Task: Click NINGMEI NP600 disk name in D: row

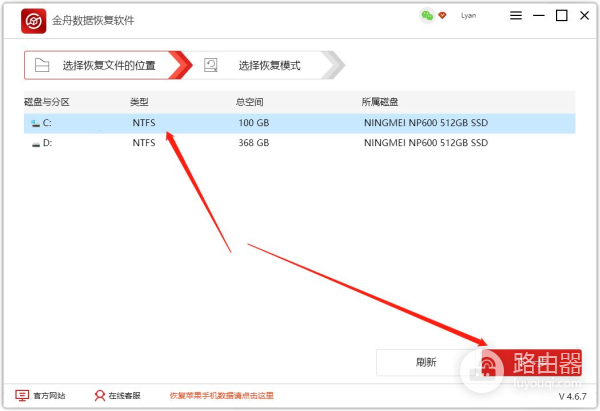Action: [x=426, y=143]
